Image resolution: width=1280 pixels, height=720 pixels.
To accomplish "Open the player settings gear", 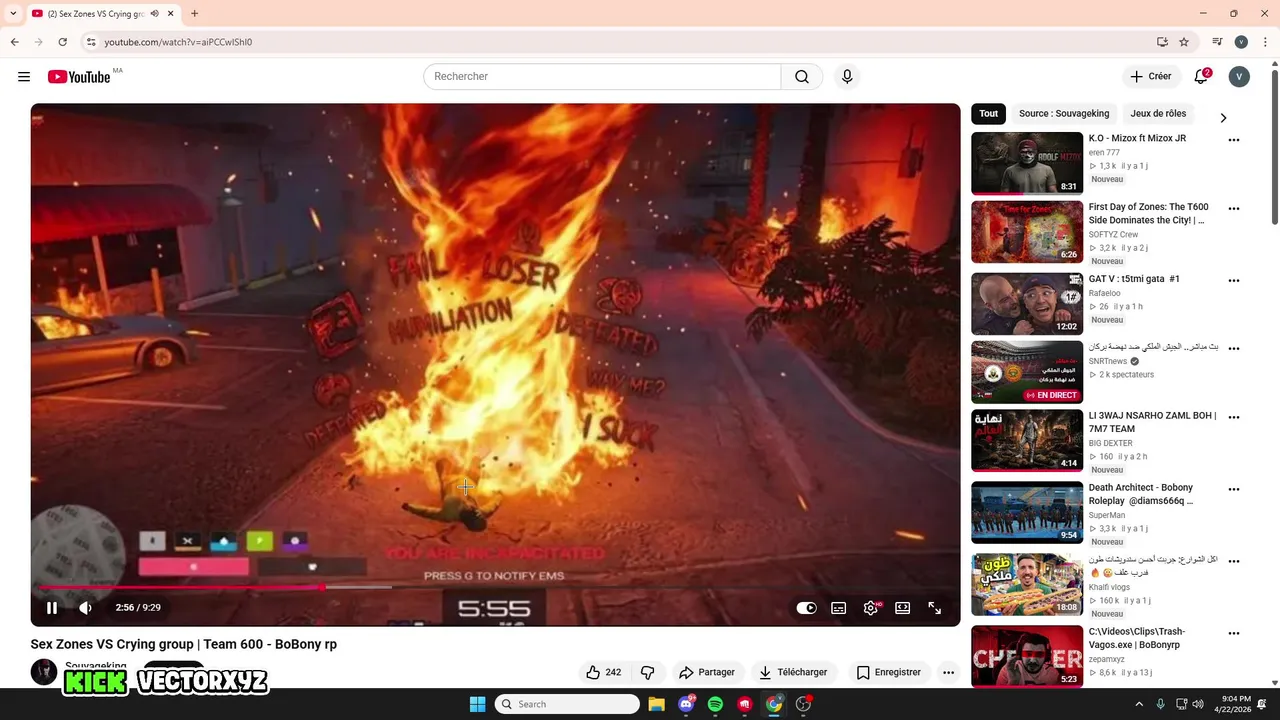I will tap(871, 608).
